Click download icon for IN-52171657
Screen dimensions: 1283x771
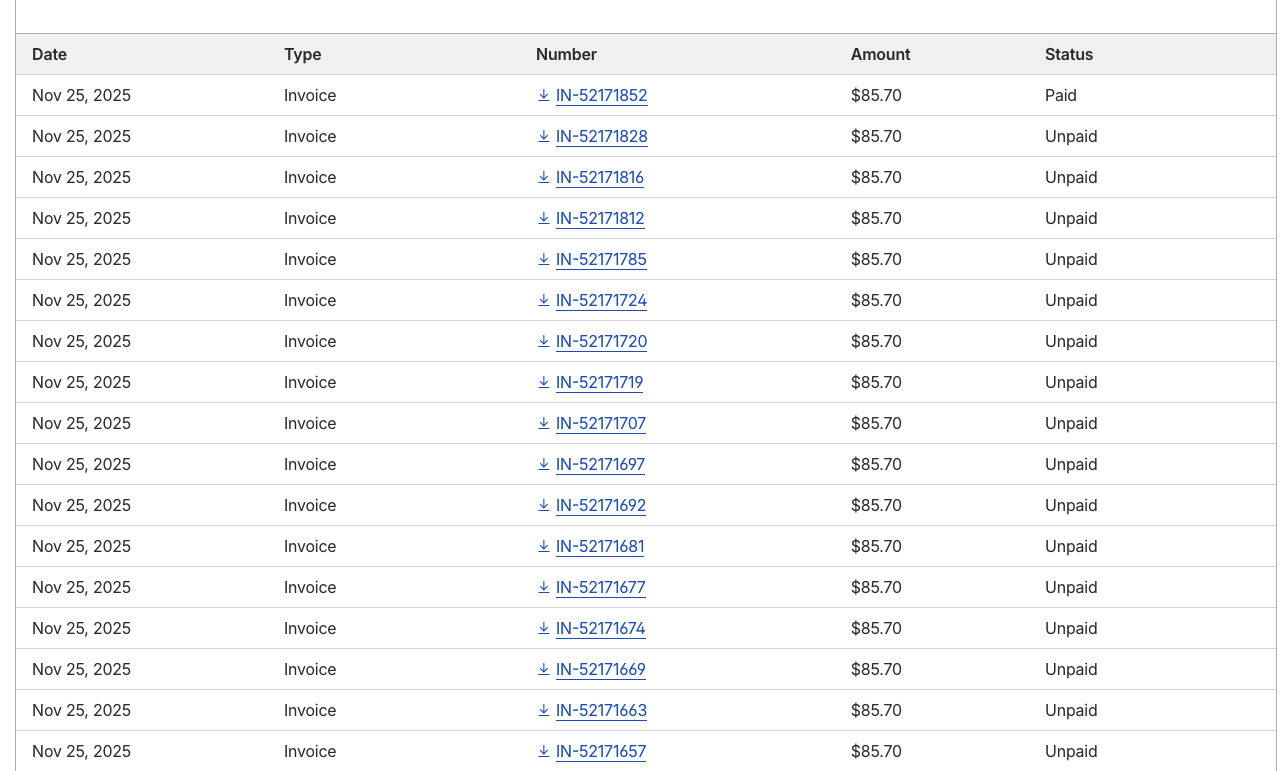pos(544,752)
